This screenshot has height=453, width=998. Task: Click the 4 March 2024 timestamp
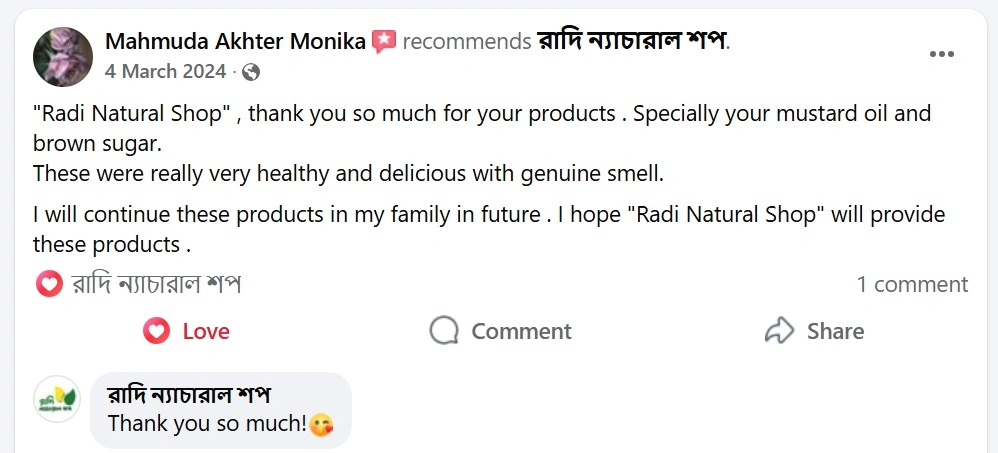(x=167, y=72)
